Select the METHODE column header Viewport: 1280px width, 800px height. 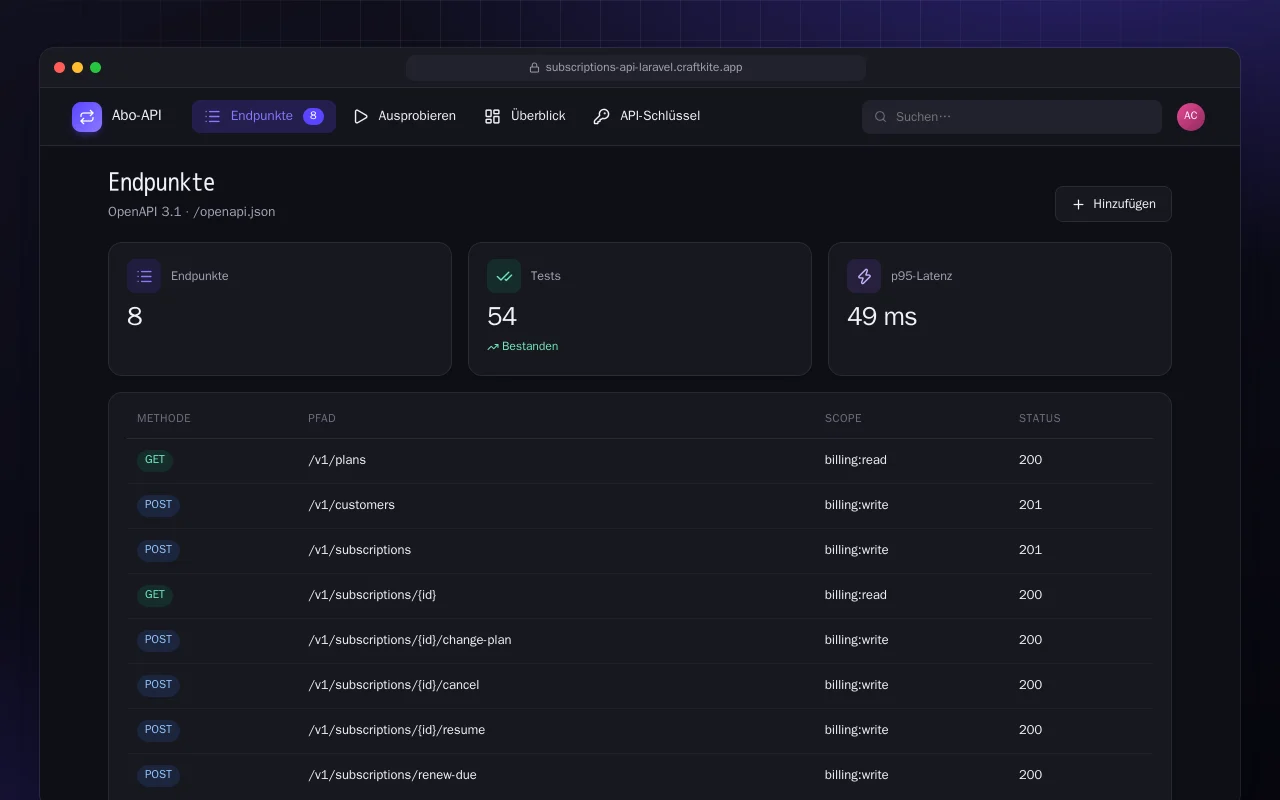pos(164,418)
